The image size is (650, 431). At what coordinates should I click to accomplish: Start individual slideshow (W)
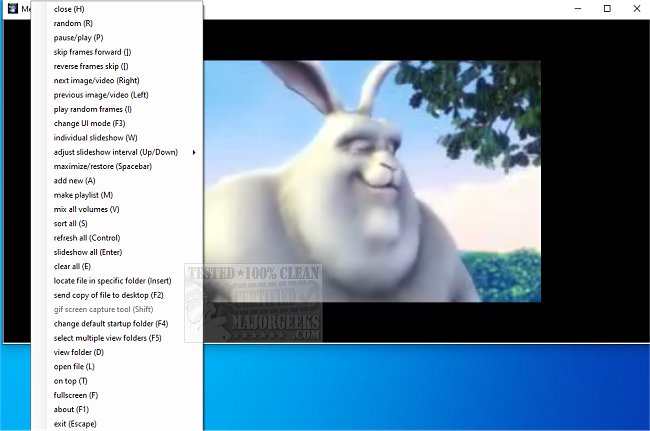(95, 137)
